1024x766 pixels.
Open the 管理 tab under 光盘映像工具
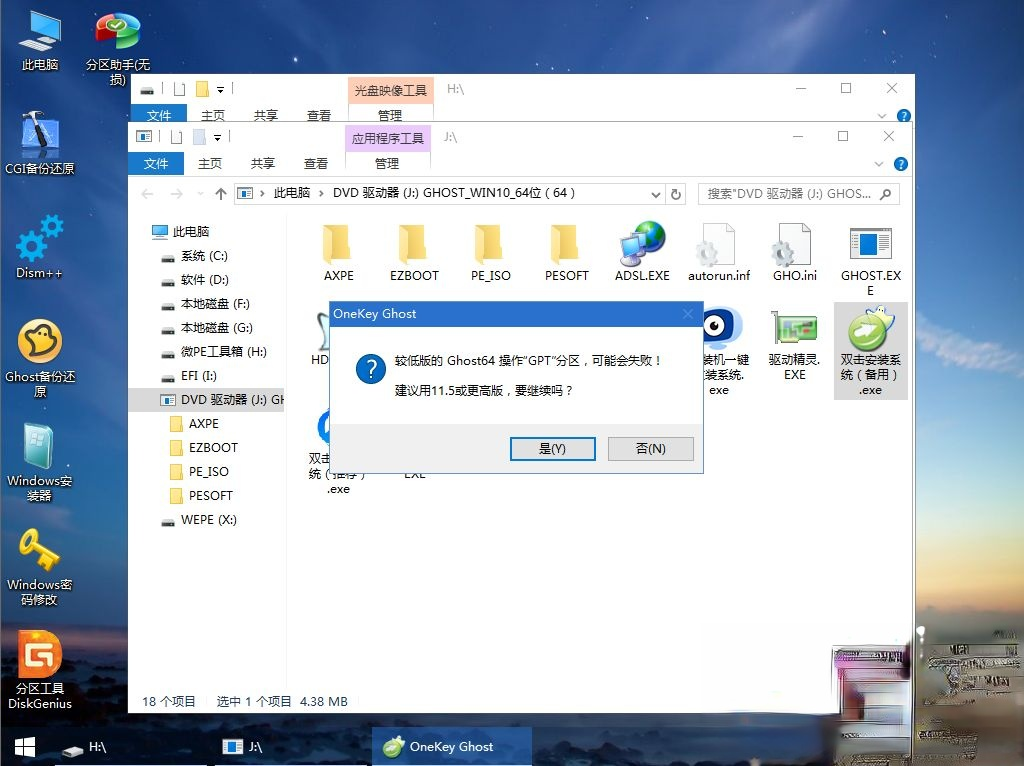tap(391, 115)
